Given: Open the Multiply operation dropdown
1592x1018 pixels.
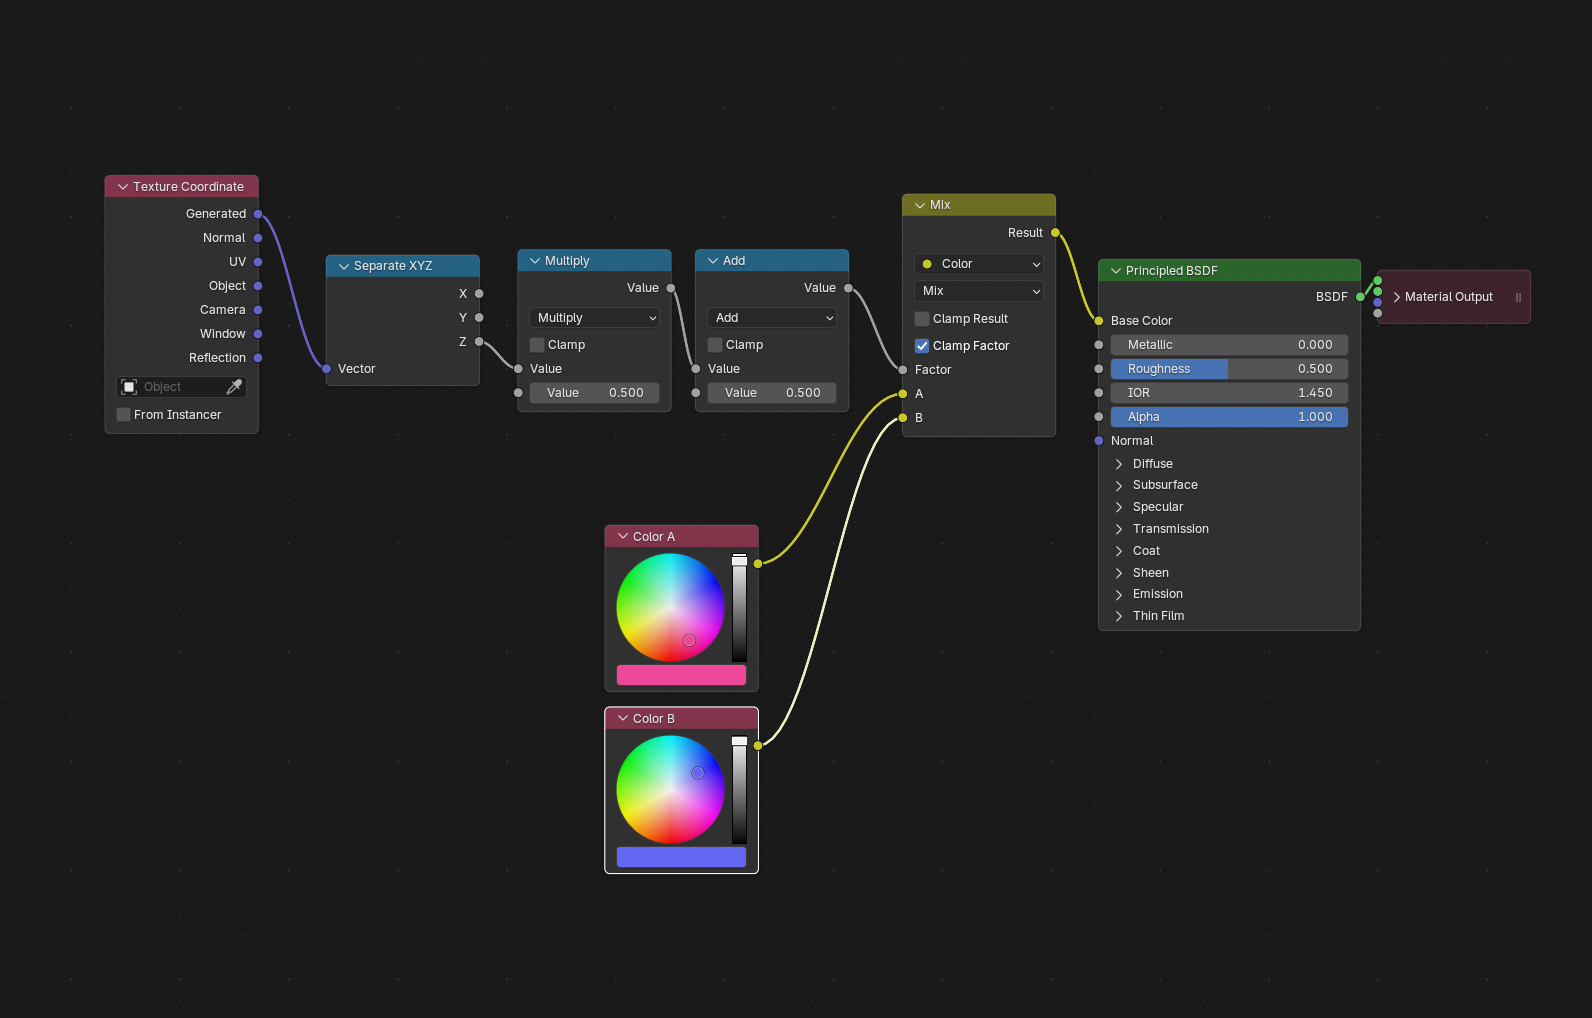Looking at the screenshot, I should click(x=595, y=318).
